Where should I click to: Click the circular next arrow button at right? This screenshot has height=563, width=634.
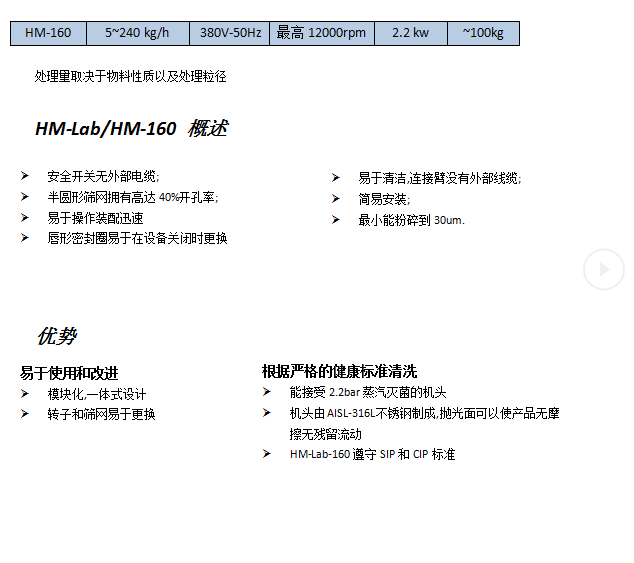point(604,269)
